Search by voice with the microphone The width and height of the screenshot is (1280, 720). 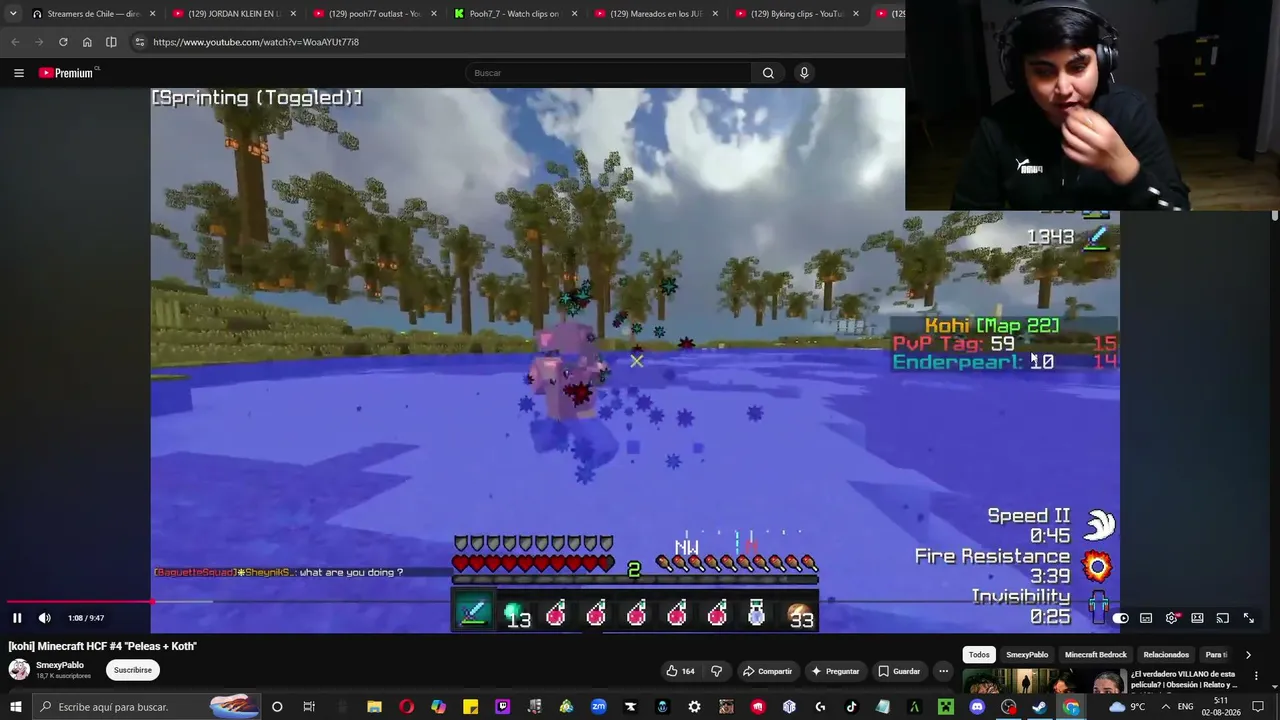(804, 73)
